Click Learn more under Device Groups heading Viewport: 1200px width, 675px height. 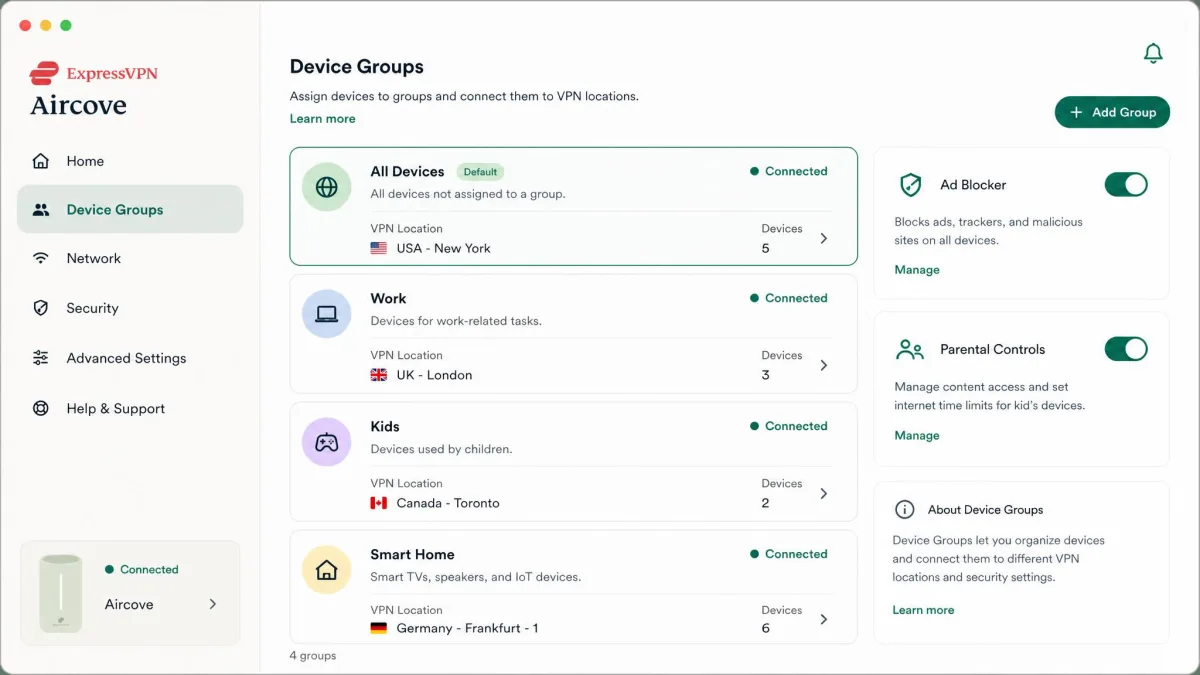pos(322,119)
